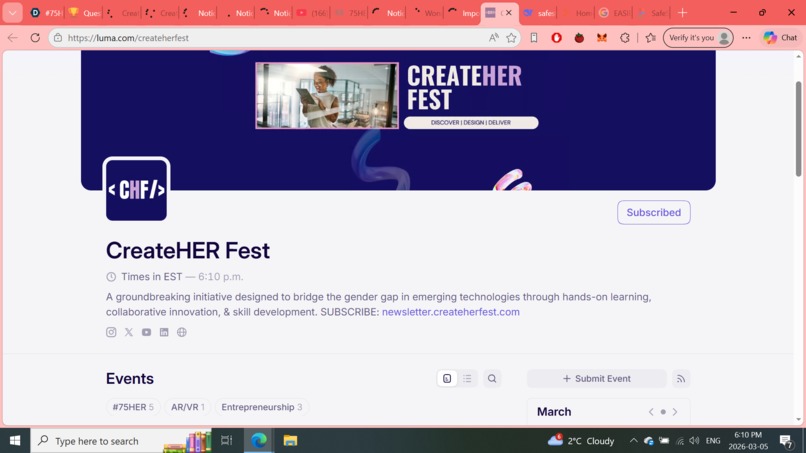Viewport: 806px width, 453px height.
Task: Refresh the page
Action: click(x=35, y=38)
